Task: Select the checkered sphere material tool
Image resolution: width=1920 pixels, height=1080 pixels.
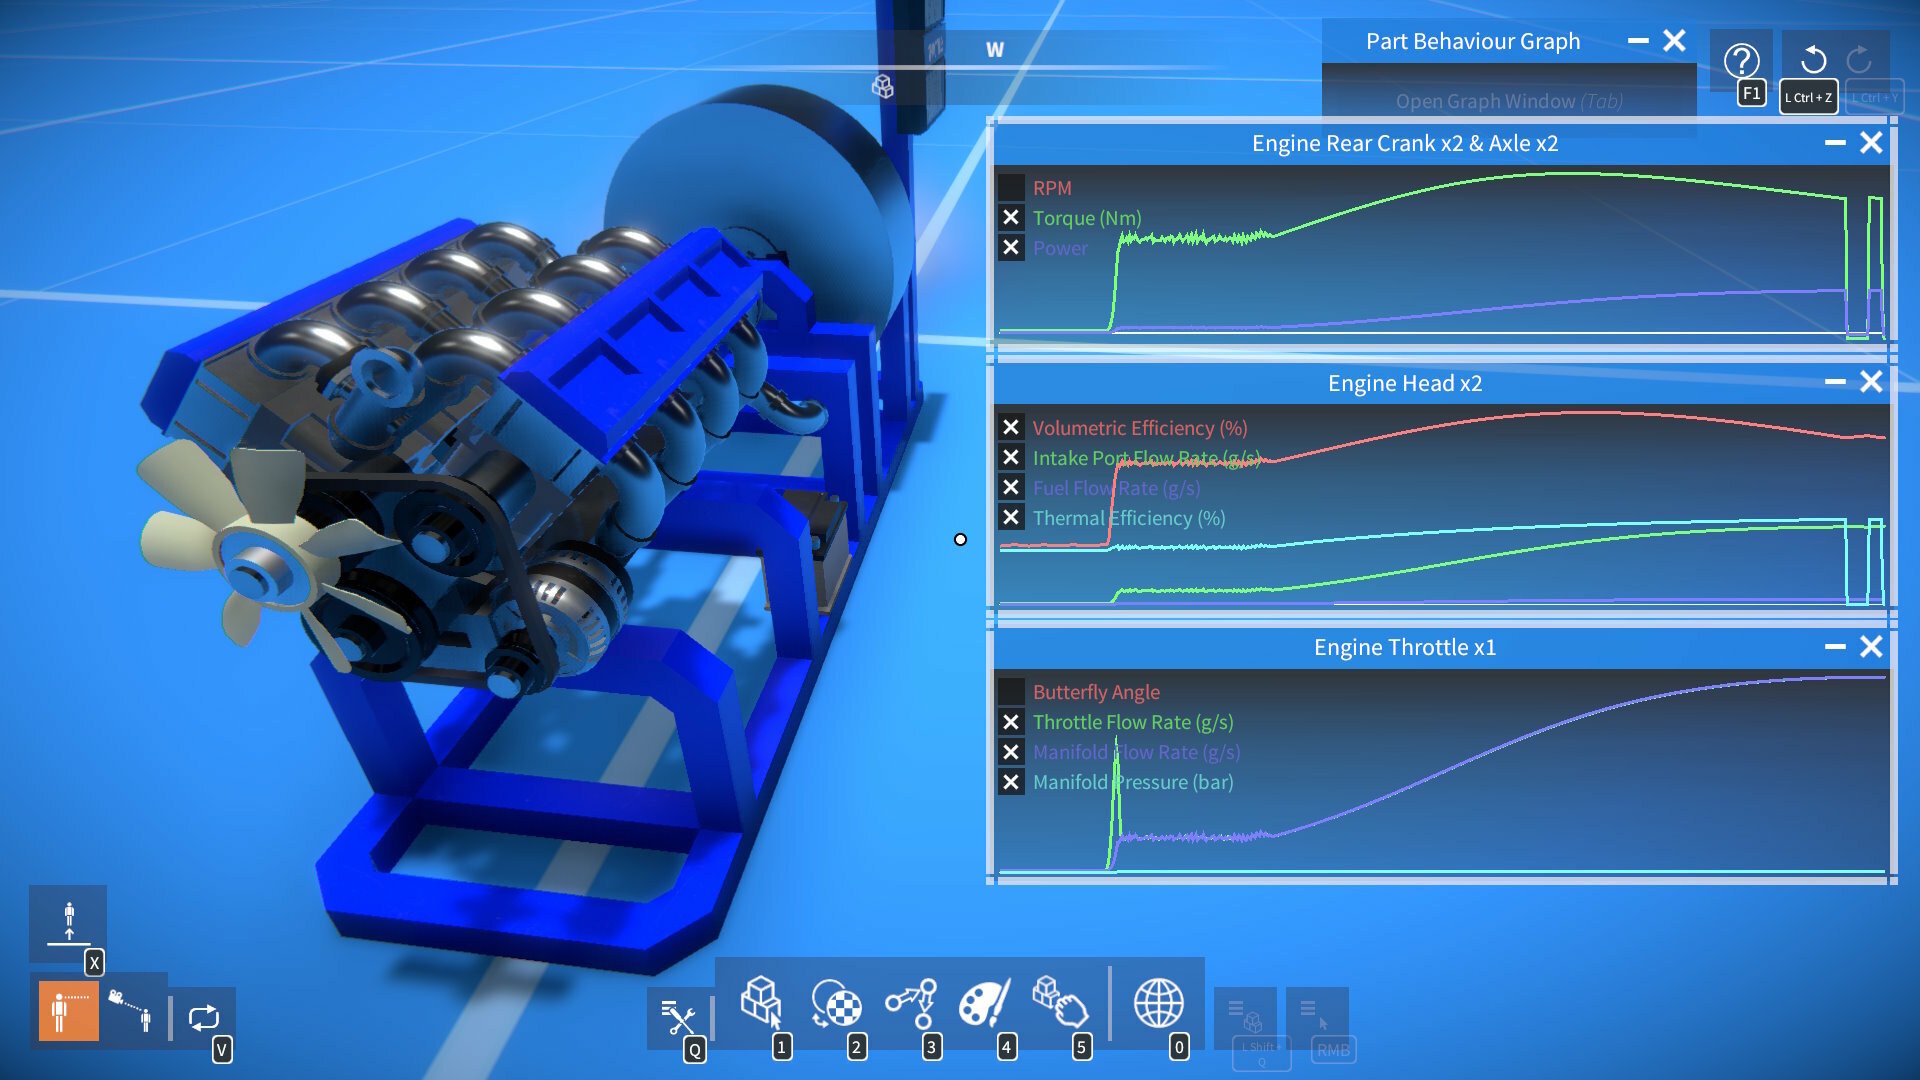Action: pyautogui.click(x=836, y=1002)
